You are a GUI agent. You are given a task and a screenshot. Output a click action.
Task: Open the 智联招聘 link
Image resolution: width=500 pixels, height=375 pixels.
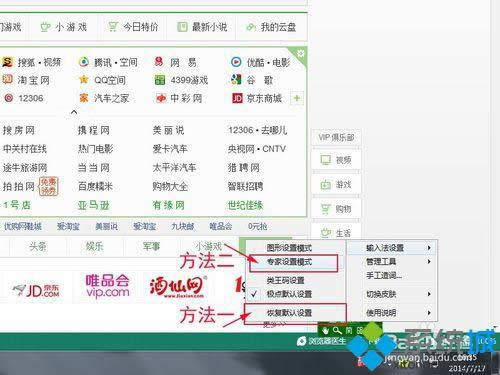pyautogui.click(x=245, y=186)
